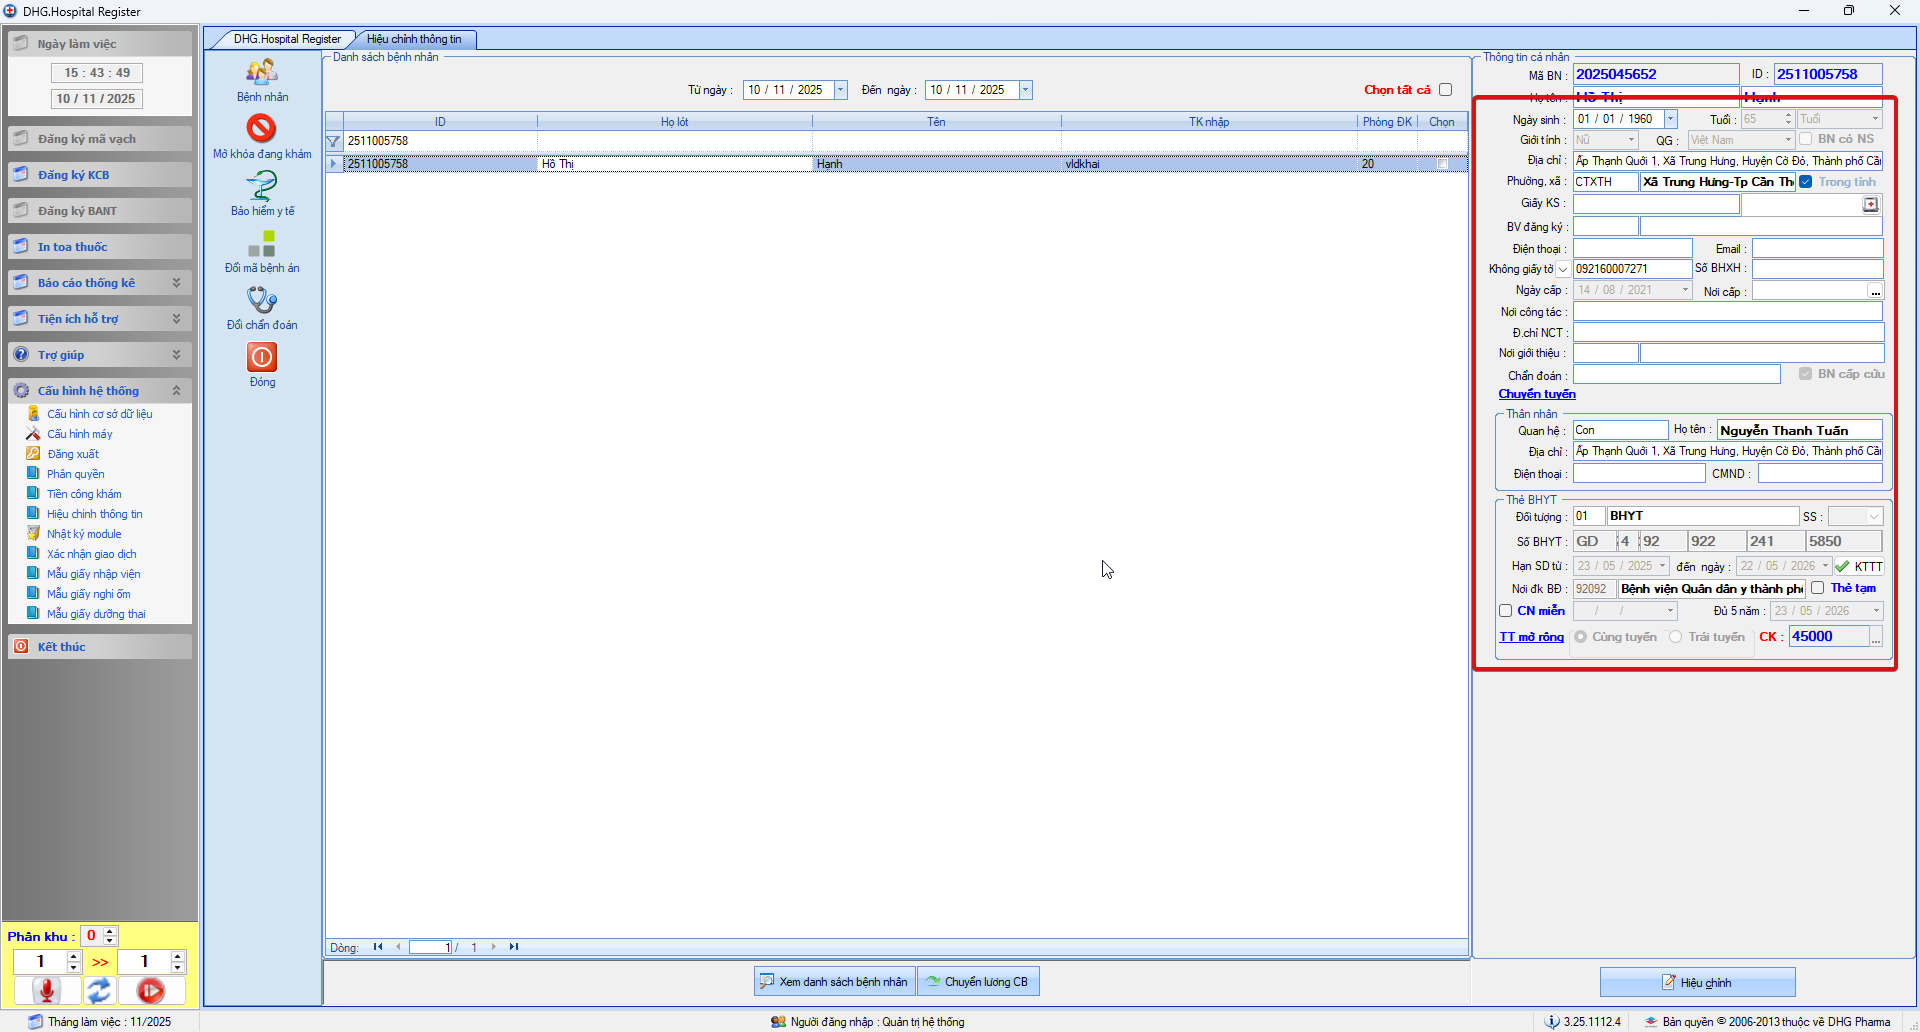The image size is (1920, 1032).
Task: Click the ID filter field in grid
Action: tap(440, 141)
